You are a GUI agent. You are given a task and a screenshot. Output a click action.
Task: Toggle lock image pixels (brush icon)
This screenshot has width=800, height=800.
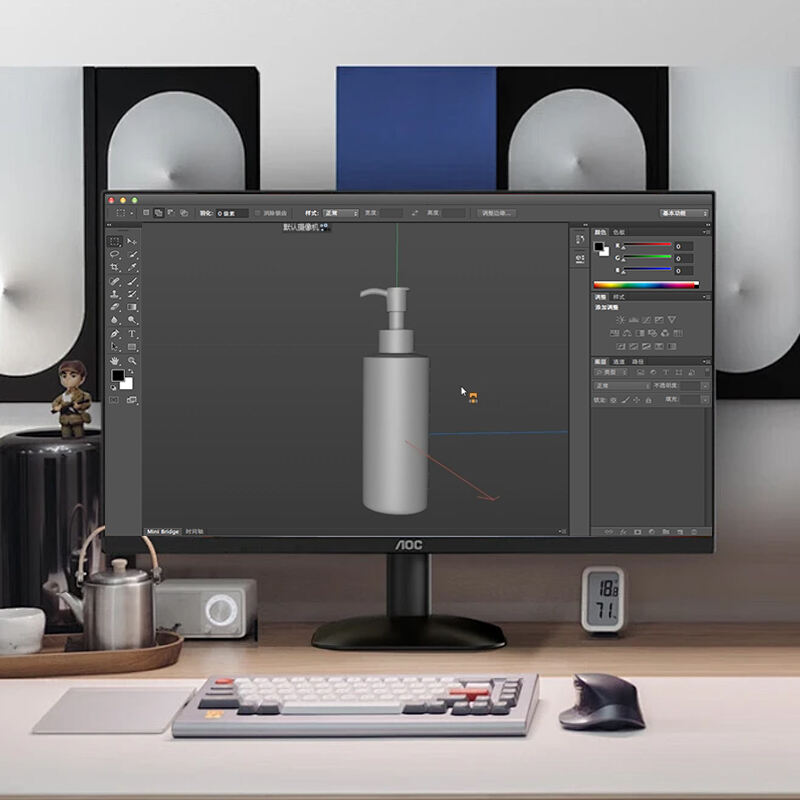coord(625,400)
